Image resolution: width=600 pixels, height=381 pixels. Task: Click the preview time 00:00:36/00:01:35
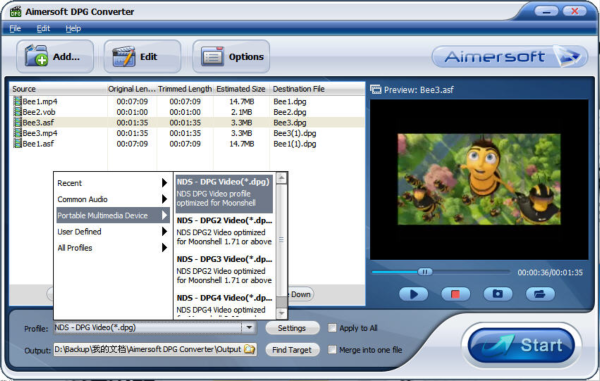click(x=550, y=272)
